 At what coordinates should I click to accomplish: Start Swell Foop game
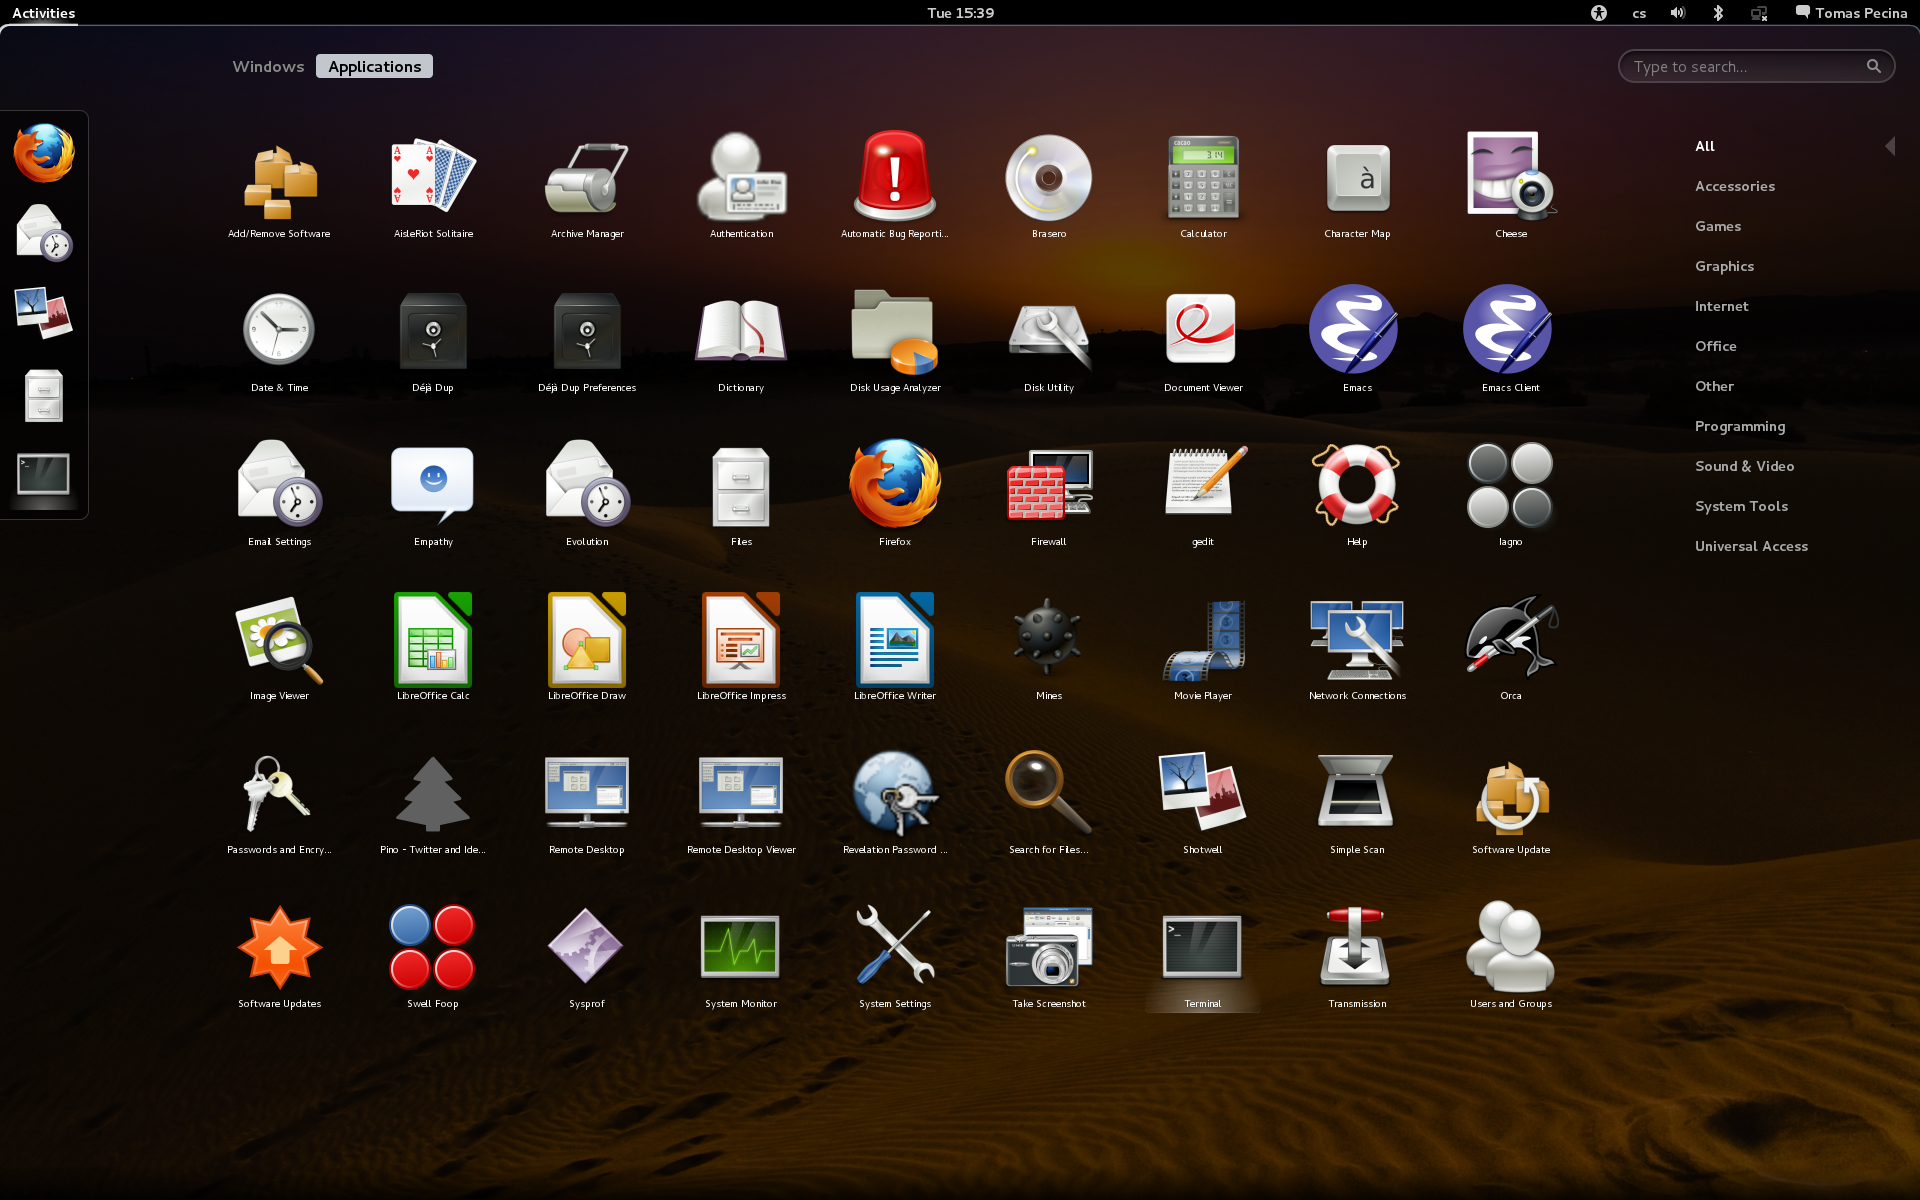(x=433, y=957)
